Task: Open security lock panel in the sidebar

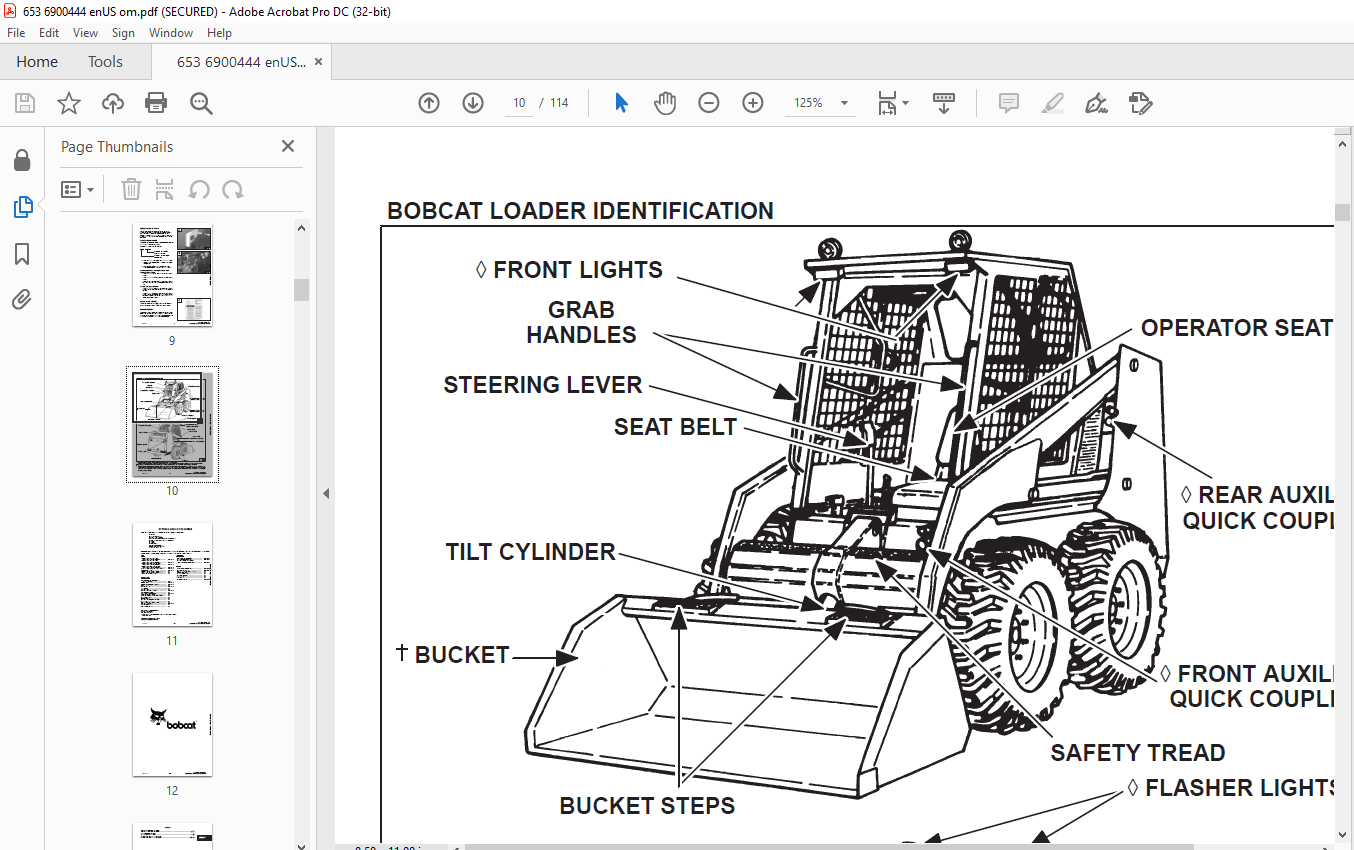Action: point(22,160)
